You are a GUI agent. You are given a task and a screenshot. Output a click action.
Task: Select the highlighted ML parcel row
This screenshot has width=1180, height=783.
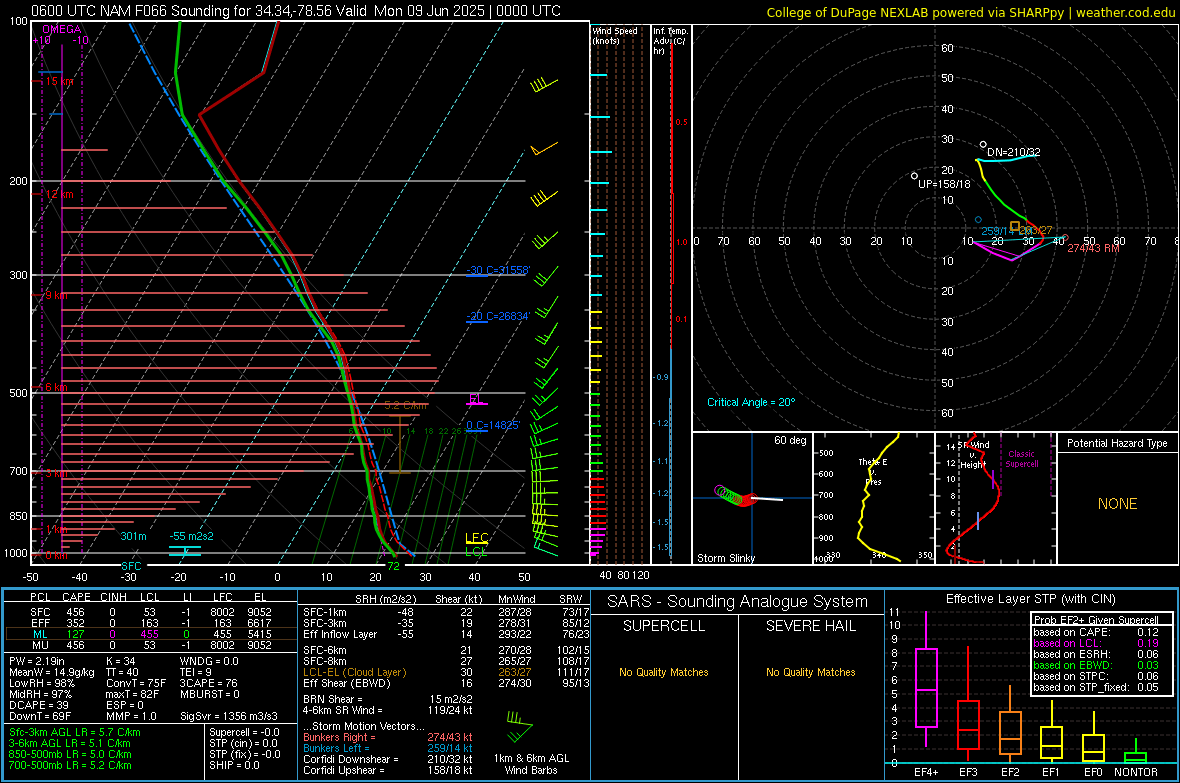pos(151,634)
